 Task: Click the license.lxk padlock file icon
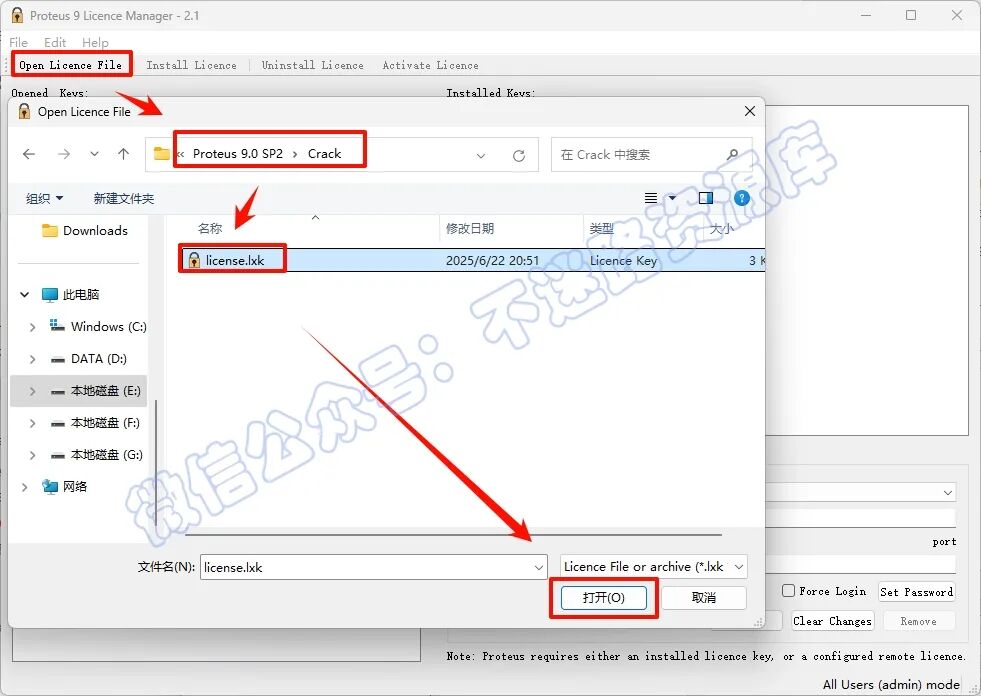pos(194,260)
